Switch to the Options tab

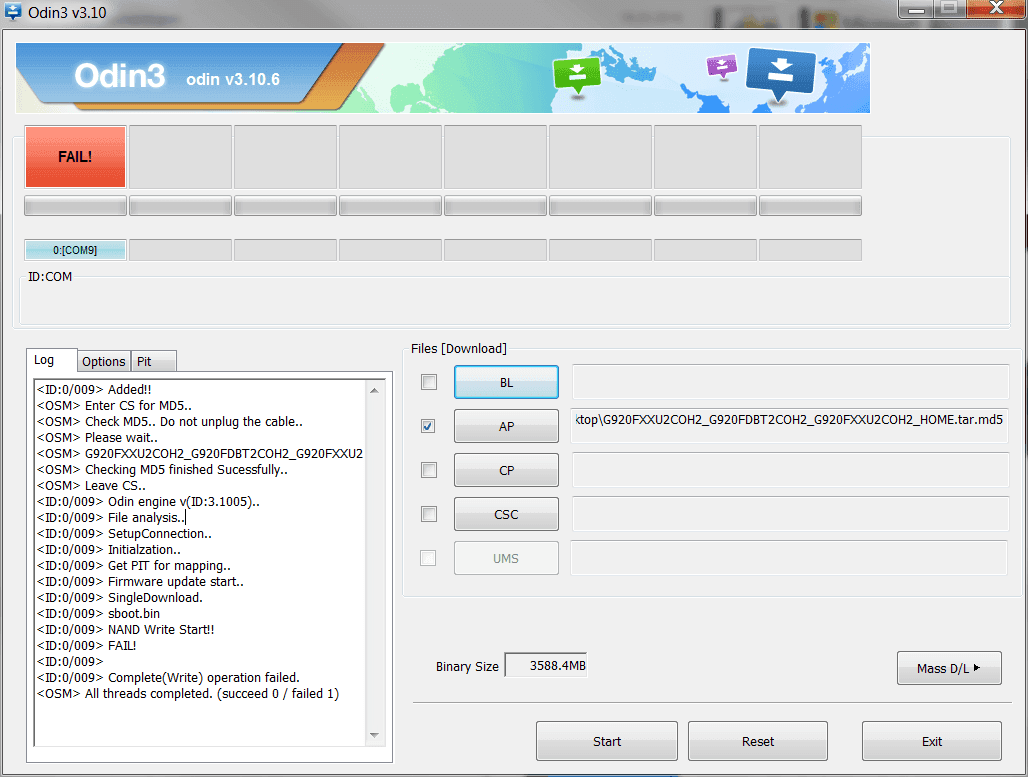[x=104, y=361]
